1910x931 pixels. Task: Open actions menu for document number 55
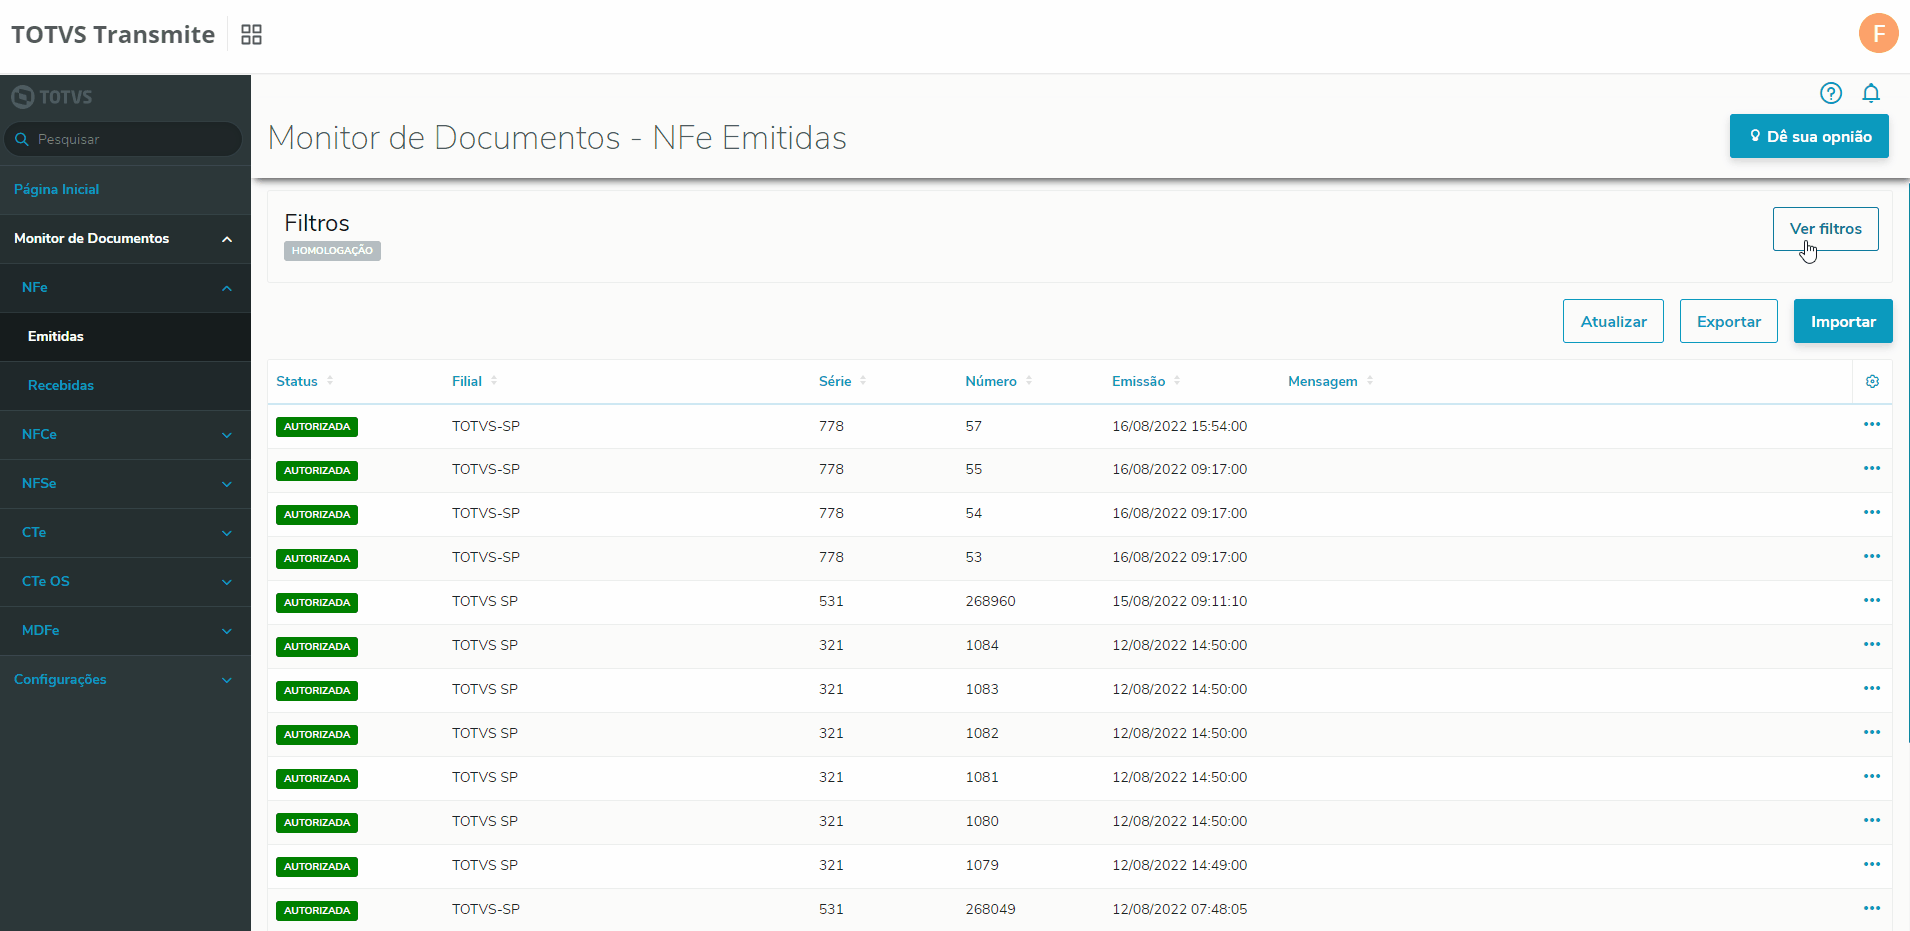(1871, 469)
